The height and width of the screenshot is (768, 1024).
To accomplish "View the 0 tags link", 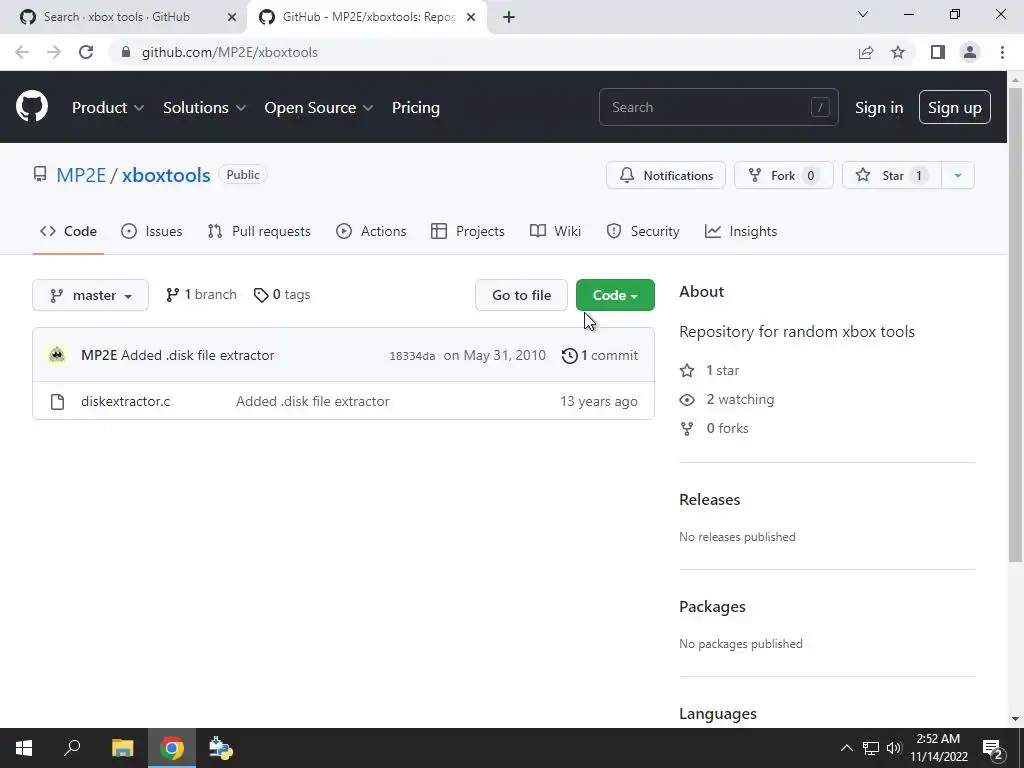I will pyautogui.click(x=282, y=295).
